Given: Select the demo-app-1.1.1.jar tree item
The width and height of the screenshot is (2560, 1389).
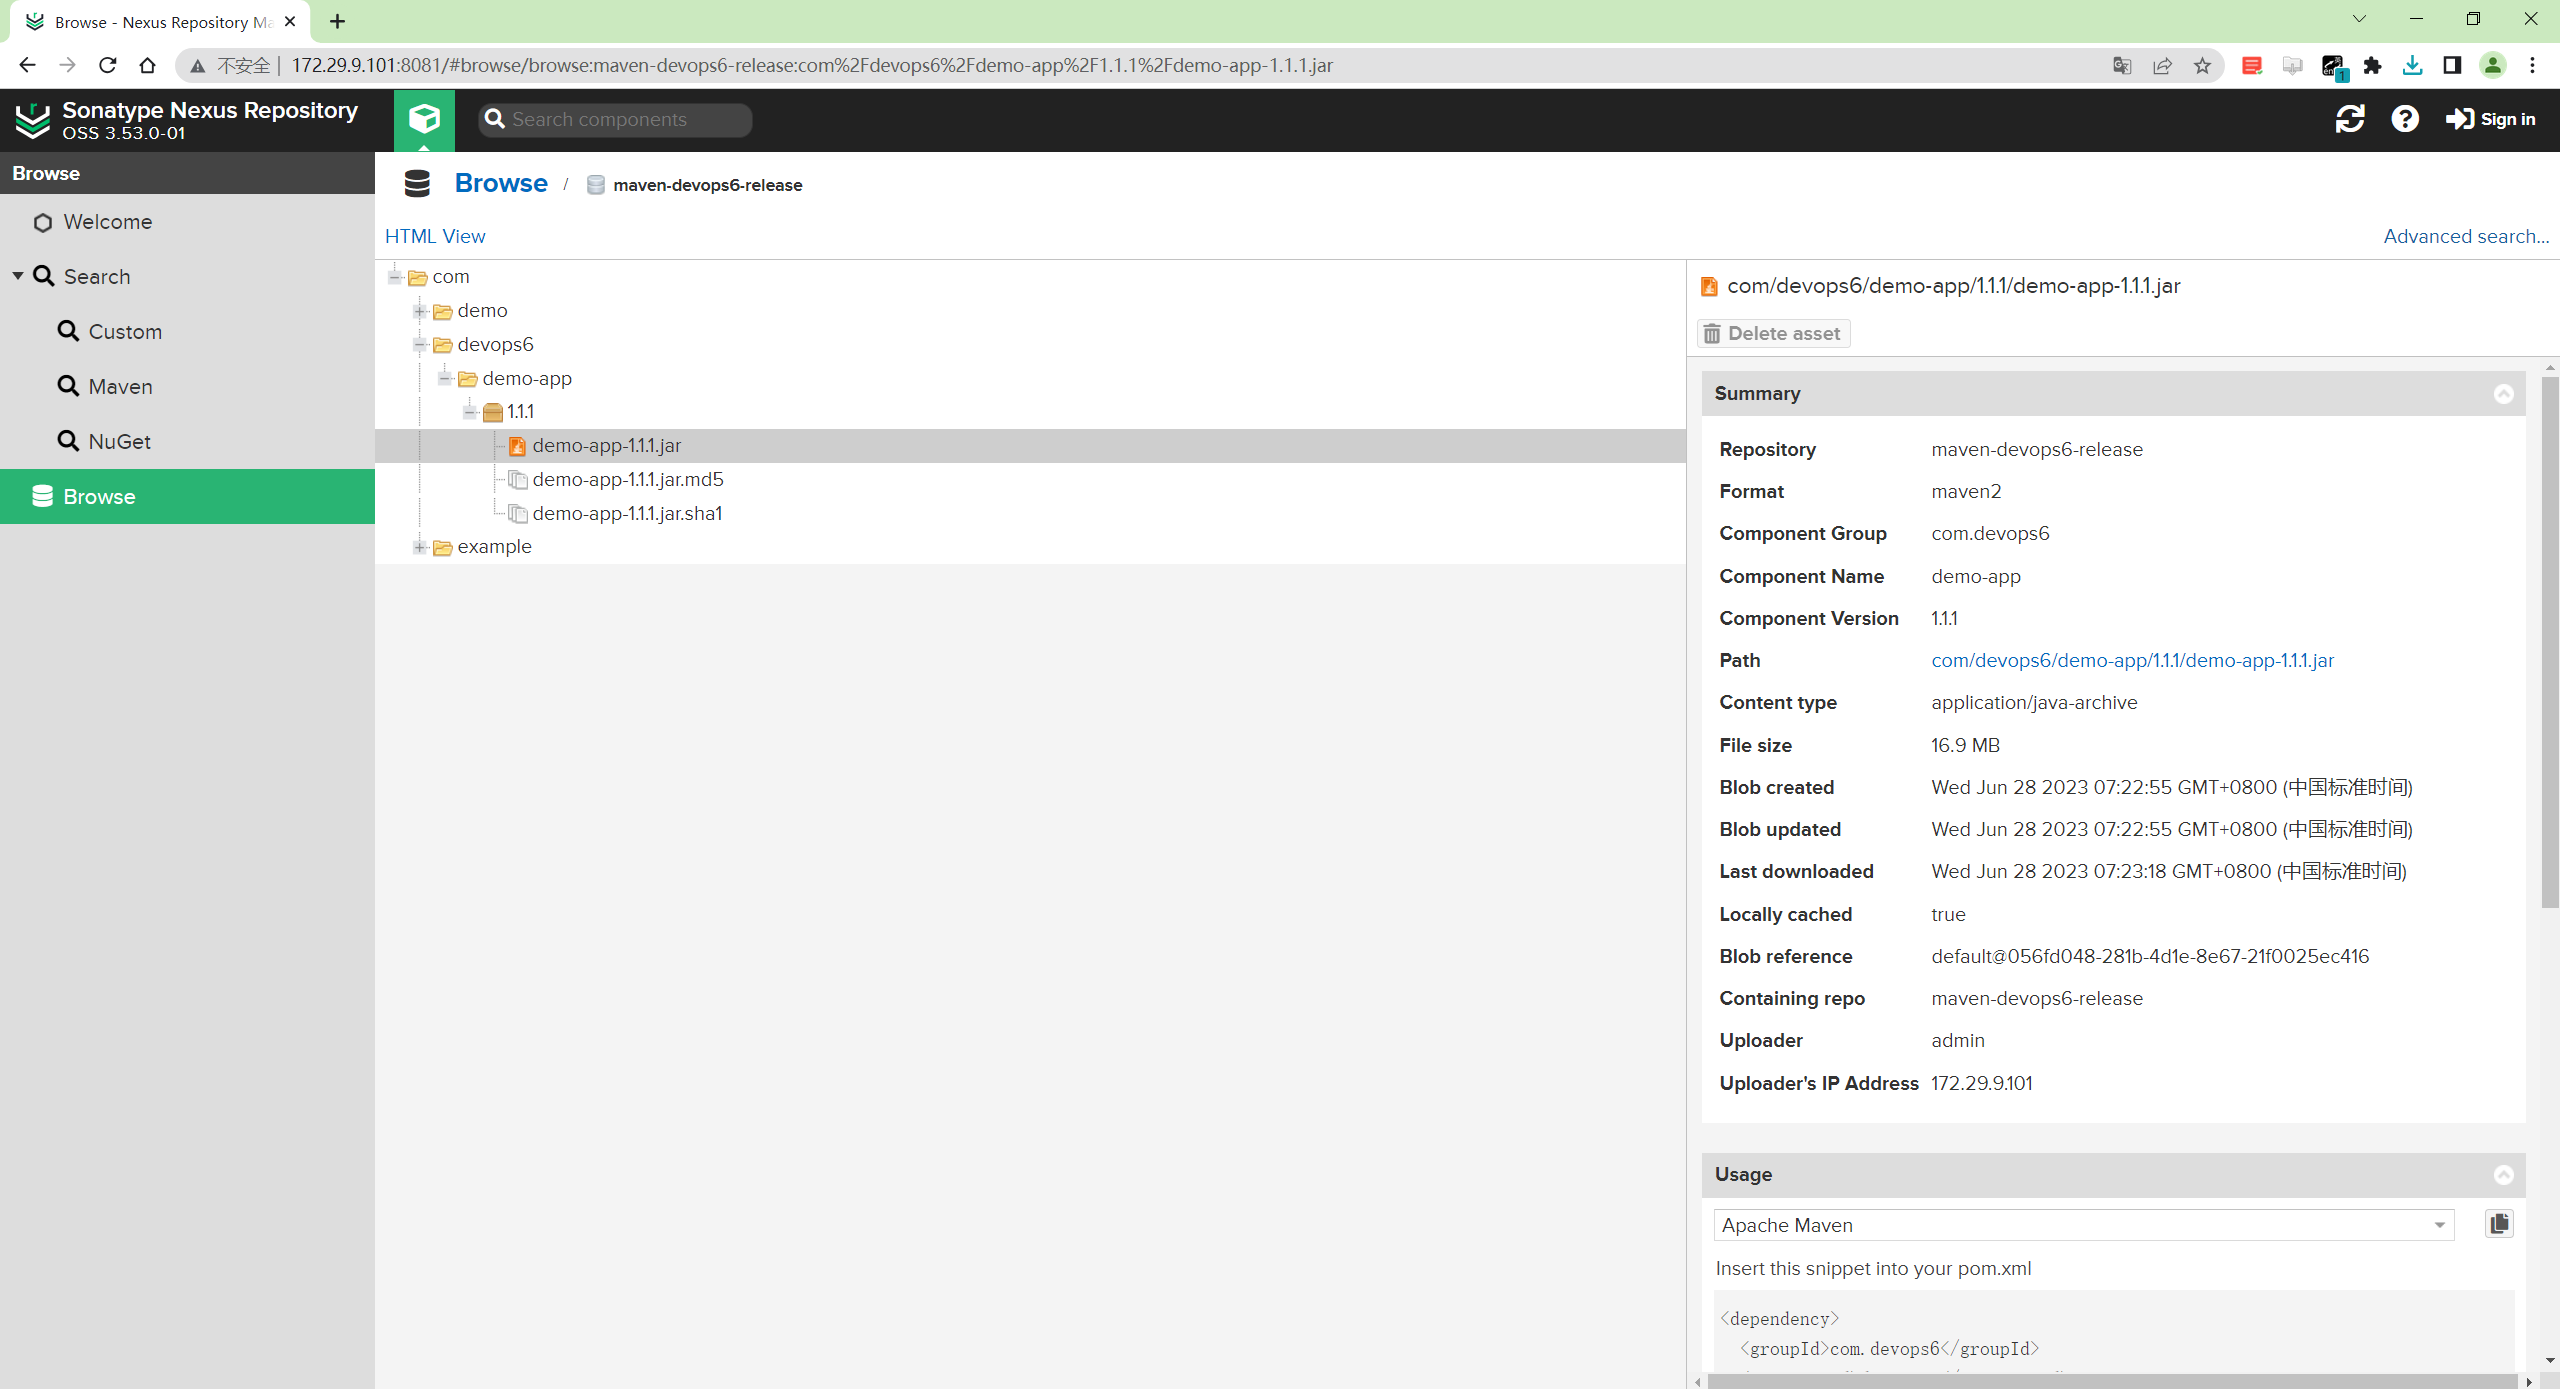Looking at the screenshot, I should 1030,446.
